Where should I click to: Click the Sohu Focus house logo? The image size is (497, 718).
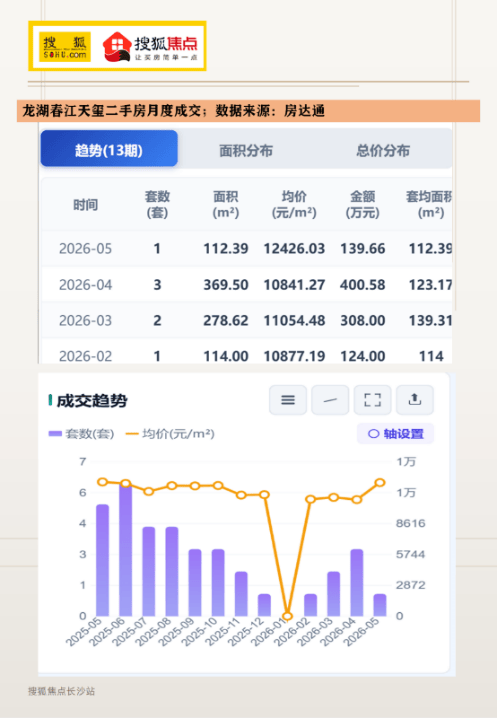point(150,46)
